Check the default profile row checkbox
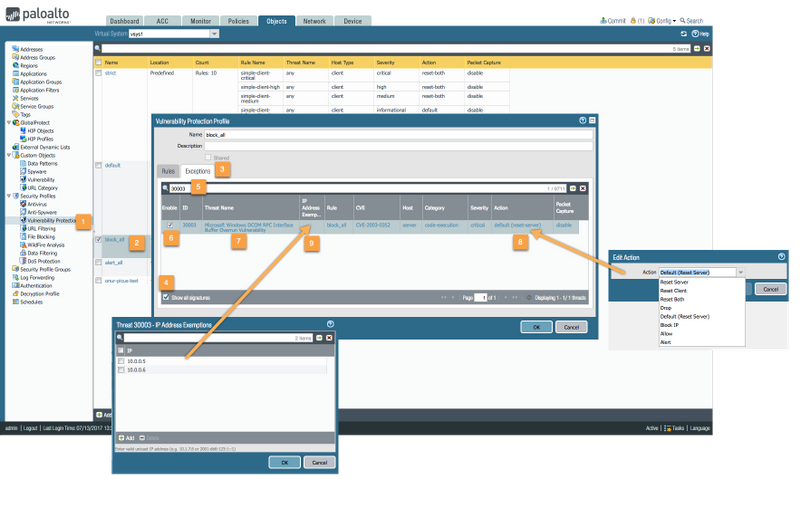Viewport: 800px width, 507px height. coord(98,165)
